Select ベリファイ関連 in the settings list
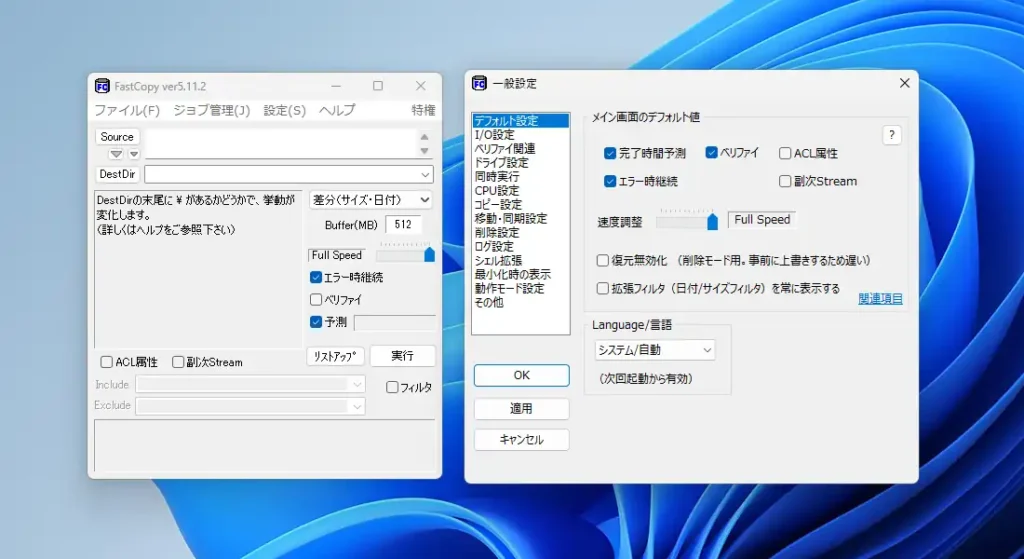 pos(520,149)
